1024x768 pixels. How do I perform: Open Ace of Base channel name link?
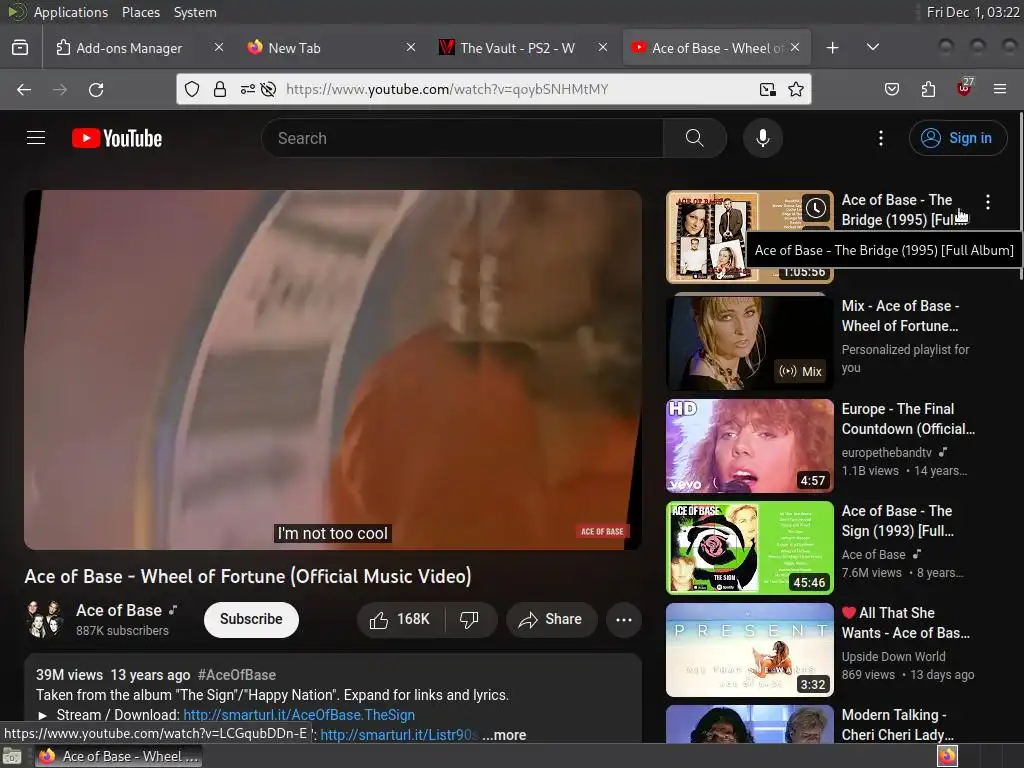pyautogui.click(x=119, y=610)
